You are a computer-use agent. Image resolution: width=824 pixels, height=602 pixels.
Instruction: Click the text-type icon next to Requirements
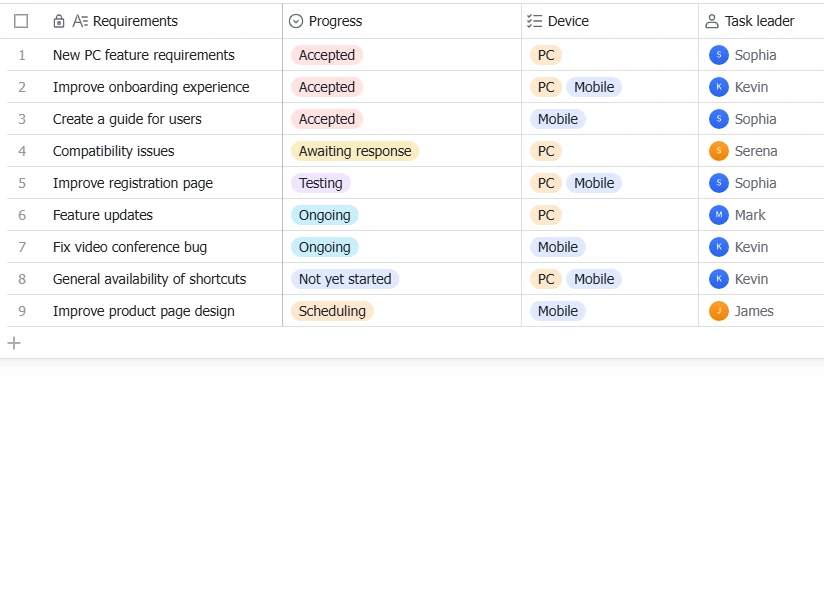[x=80, y=21]
